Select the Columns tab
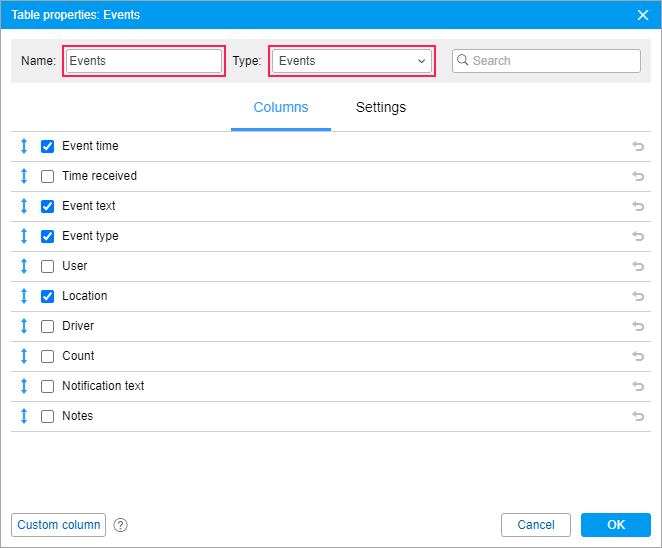This screenshot has height=548, width=662. pos(281,108)
